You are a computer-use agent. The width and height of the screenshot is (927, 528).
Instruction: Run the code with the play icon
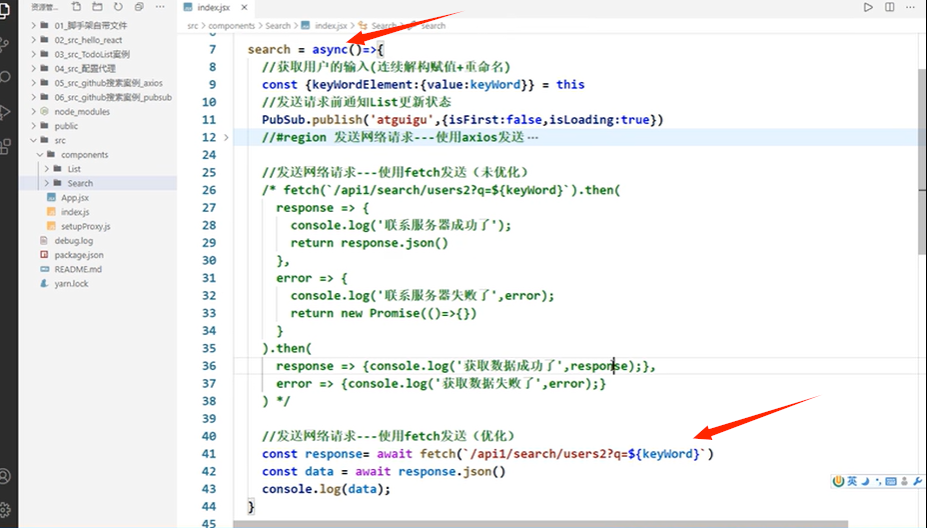(x=868, y=7)
